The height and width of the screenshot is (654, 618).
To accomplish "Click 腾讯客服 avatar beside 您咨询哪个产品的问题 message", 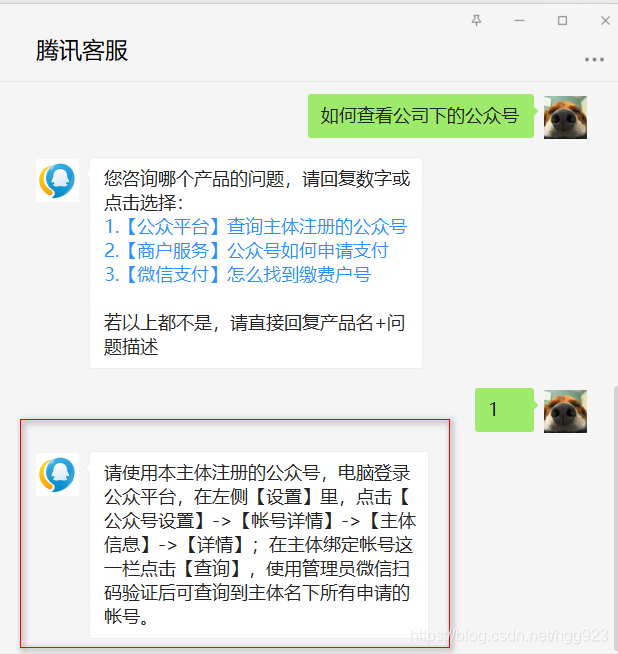I will (x=58, y=181).
